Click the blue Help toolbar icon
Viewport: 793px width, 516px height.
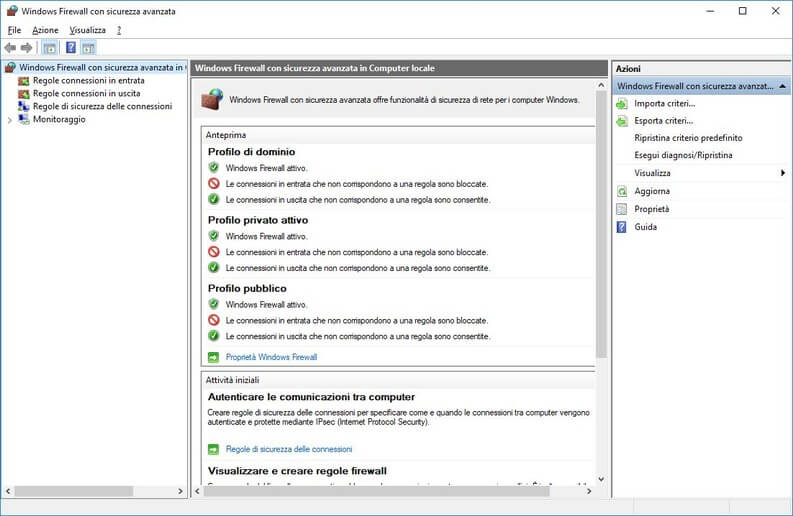coord(71,48)
